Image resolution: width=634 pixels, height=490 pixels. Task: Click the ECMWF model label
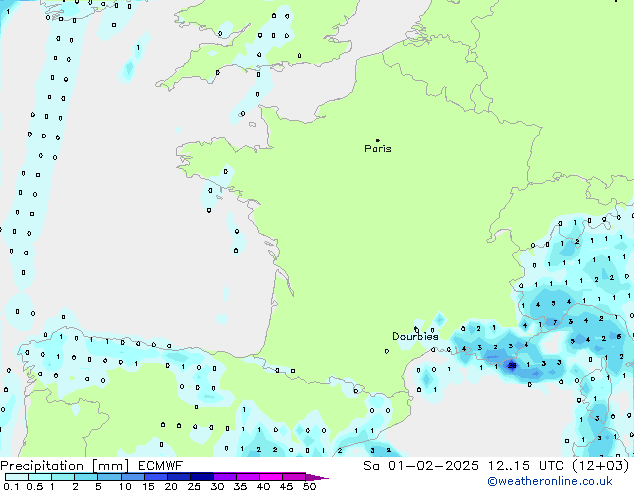pyautogui.click(x=161, y=466)
